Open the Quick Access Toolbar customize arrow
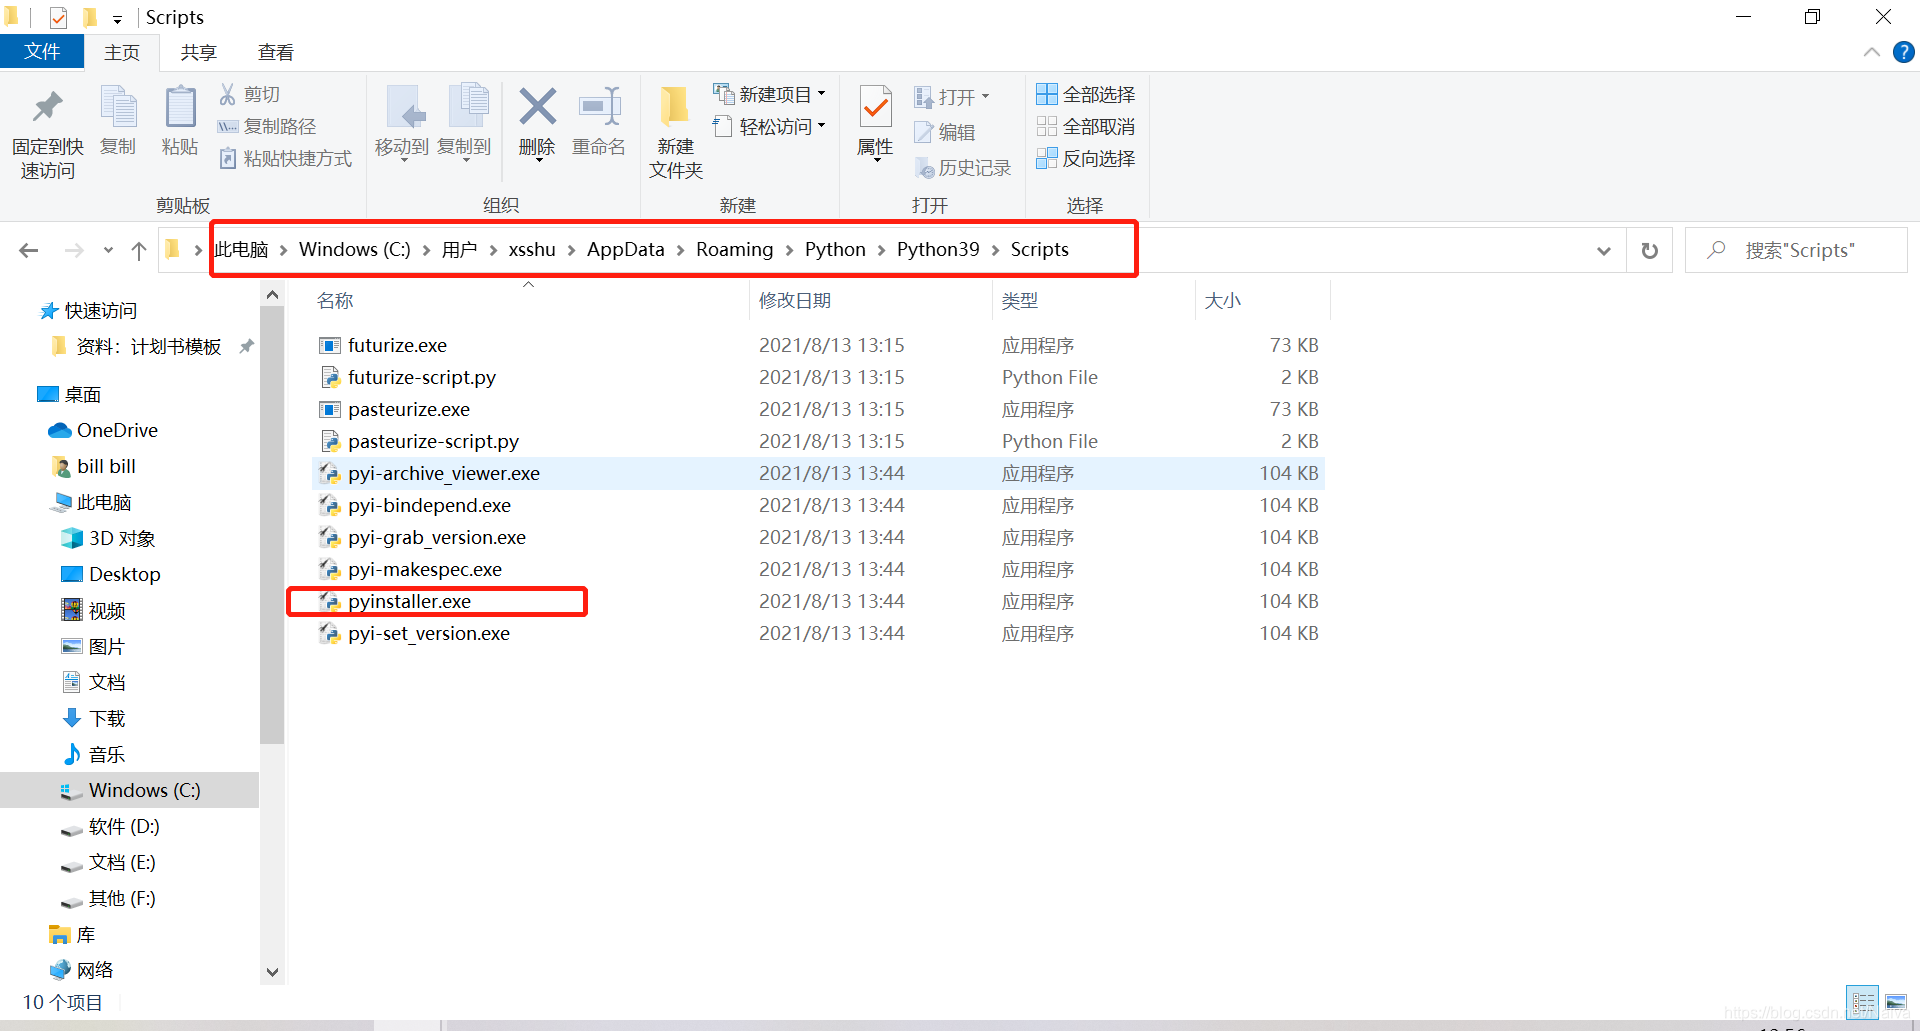Image resolution: width=1920 pixels, height=1031 pixels. pyautogui.click(x=117, y=19)
